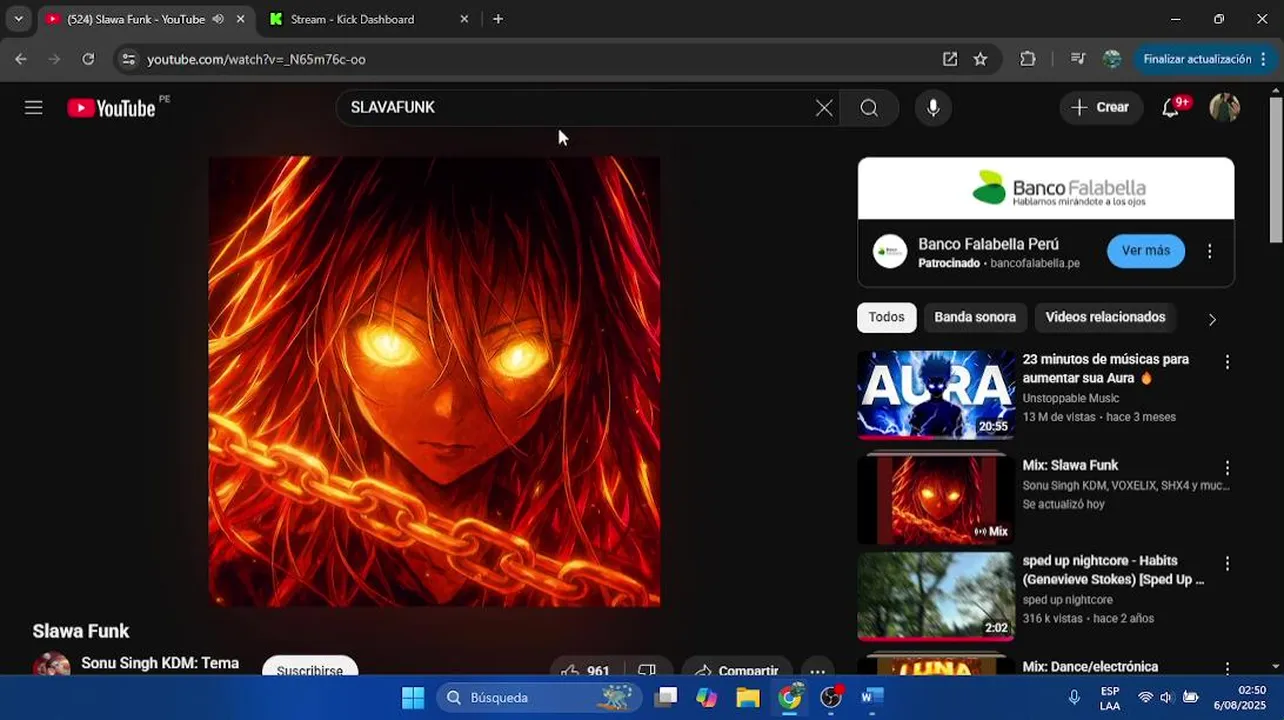
Task: Click the Banco Falabella banner image
Action: [1046, 188]
